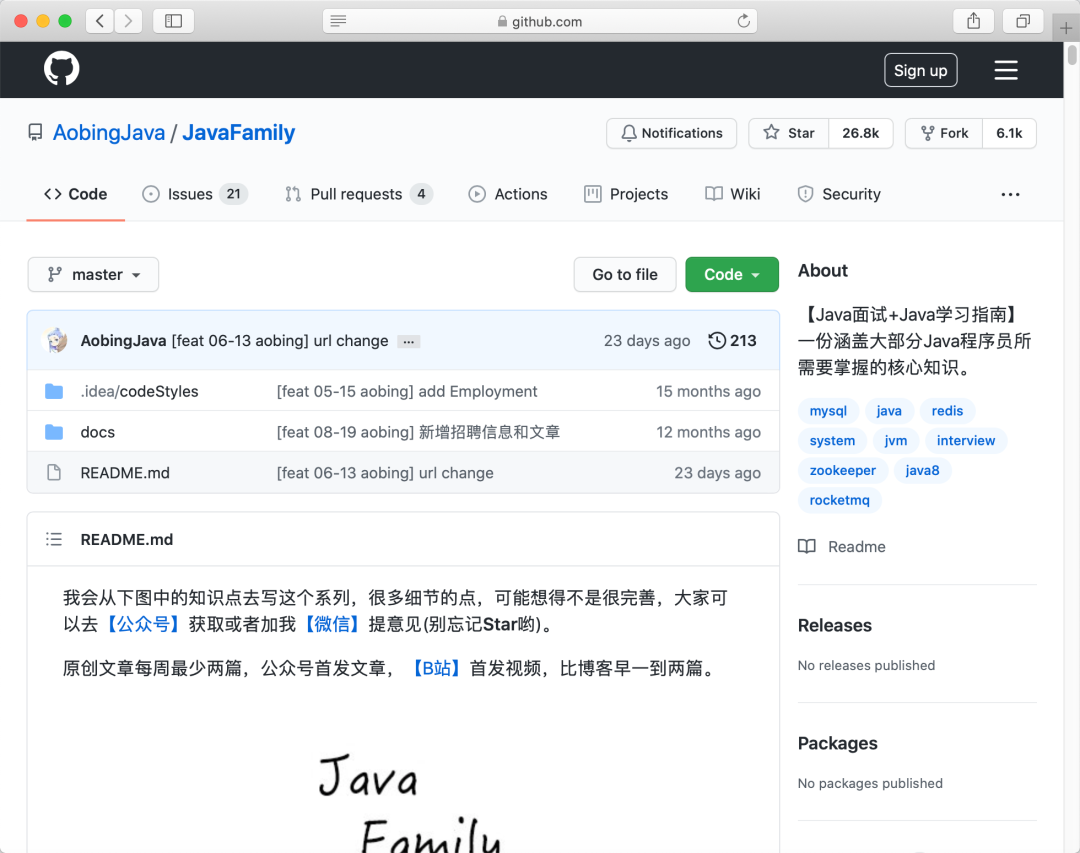The width and height of the screenshot is (1080, 853).
Task: Open the 【公众号】 link in README
Action: point(143,624)
